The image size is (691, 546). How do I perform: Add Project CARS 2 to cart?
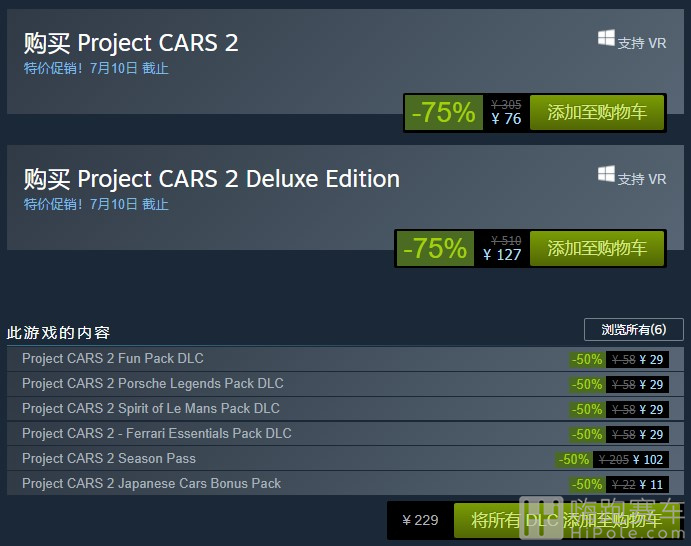597,112
